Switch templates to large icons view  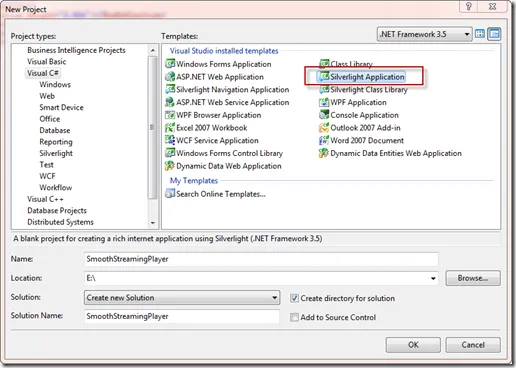point(480,34)
